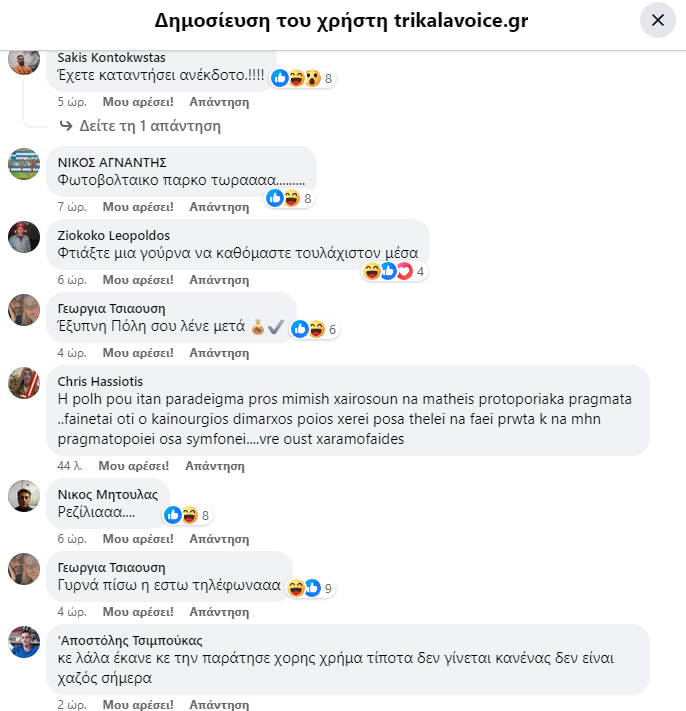Open reactions on Έξυπνη Πόλη comment
This screenshot has width=686, height=711.
[315, 329]
